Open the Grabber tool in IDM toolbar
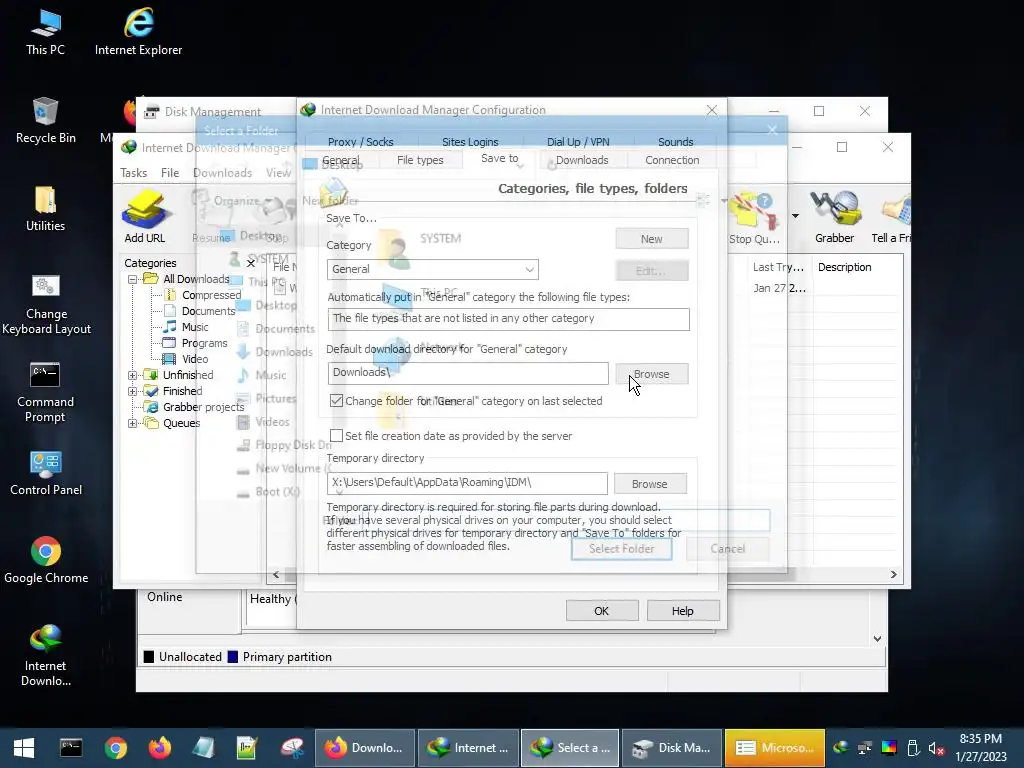The image size is (1024, 768). 835,218
